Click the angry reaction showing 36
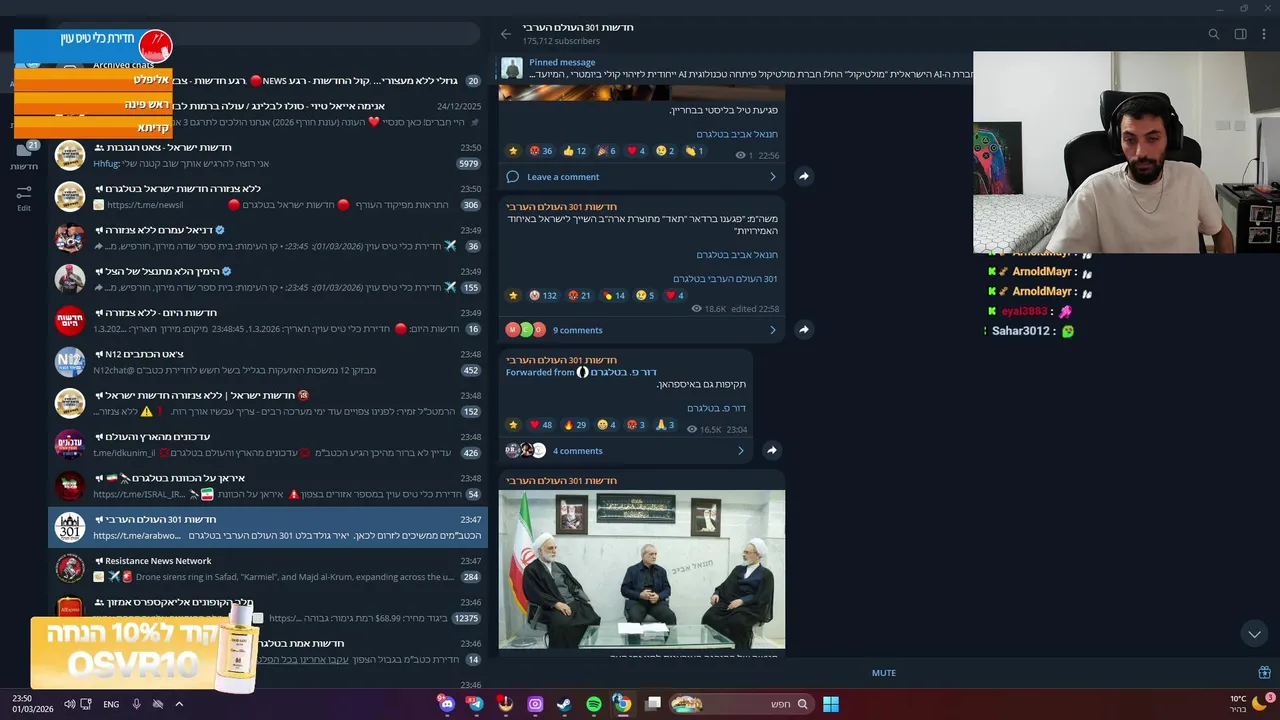1280x720 pixels. tap(540, 151)
